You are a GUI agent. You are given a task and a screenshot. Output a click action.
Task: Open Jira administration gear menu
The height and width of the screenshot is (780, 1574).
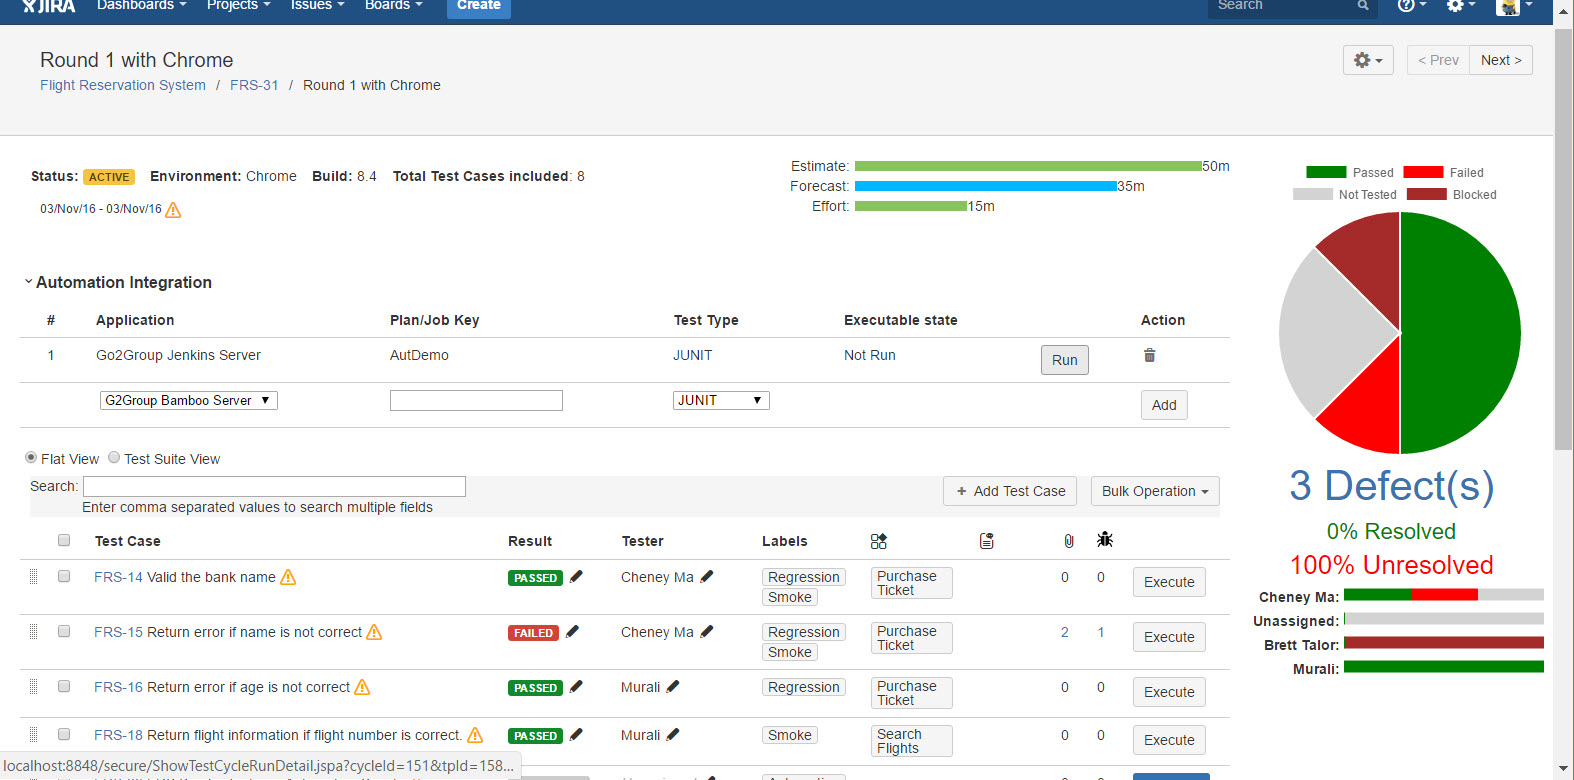pos(1461,5)
